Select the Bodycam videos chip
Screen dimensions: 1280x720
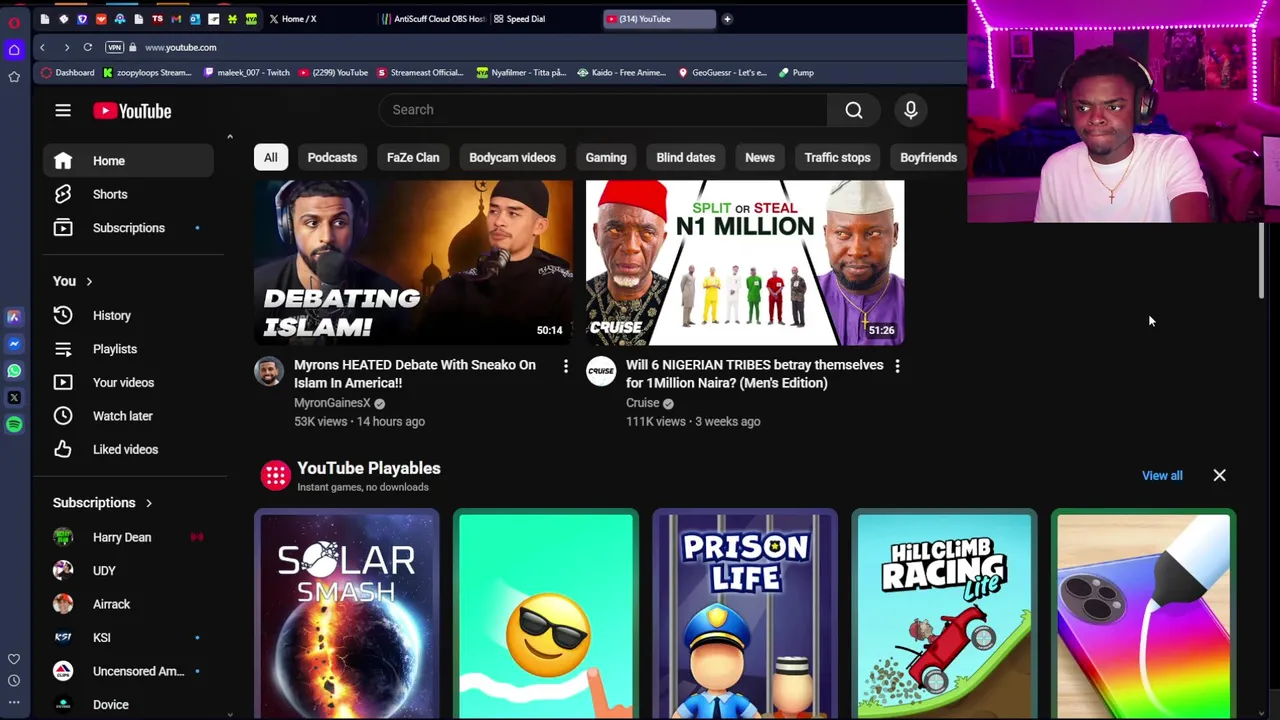[512, 157]
